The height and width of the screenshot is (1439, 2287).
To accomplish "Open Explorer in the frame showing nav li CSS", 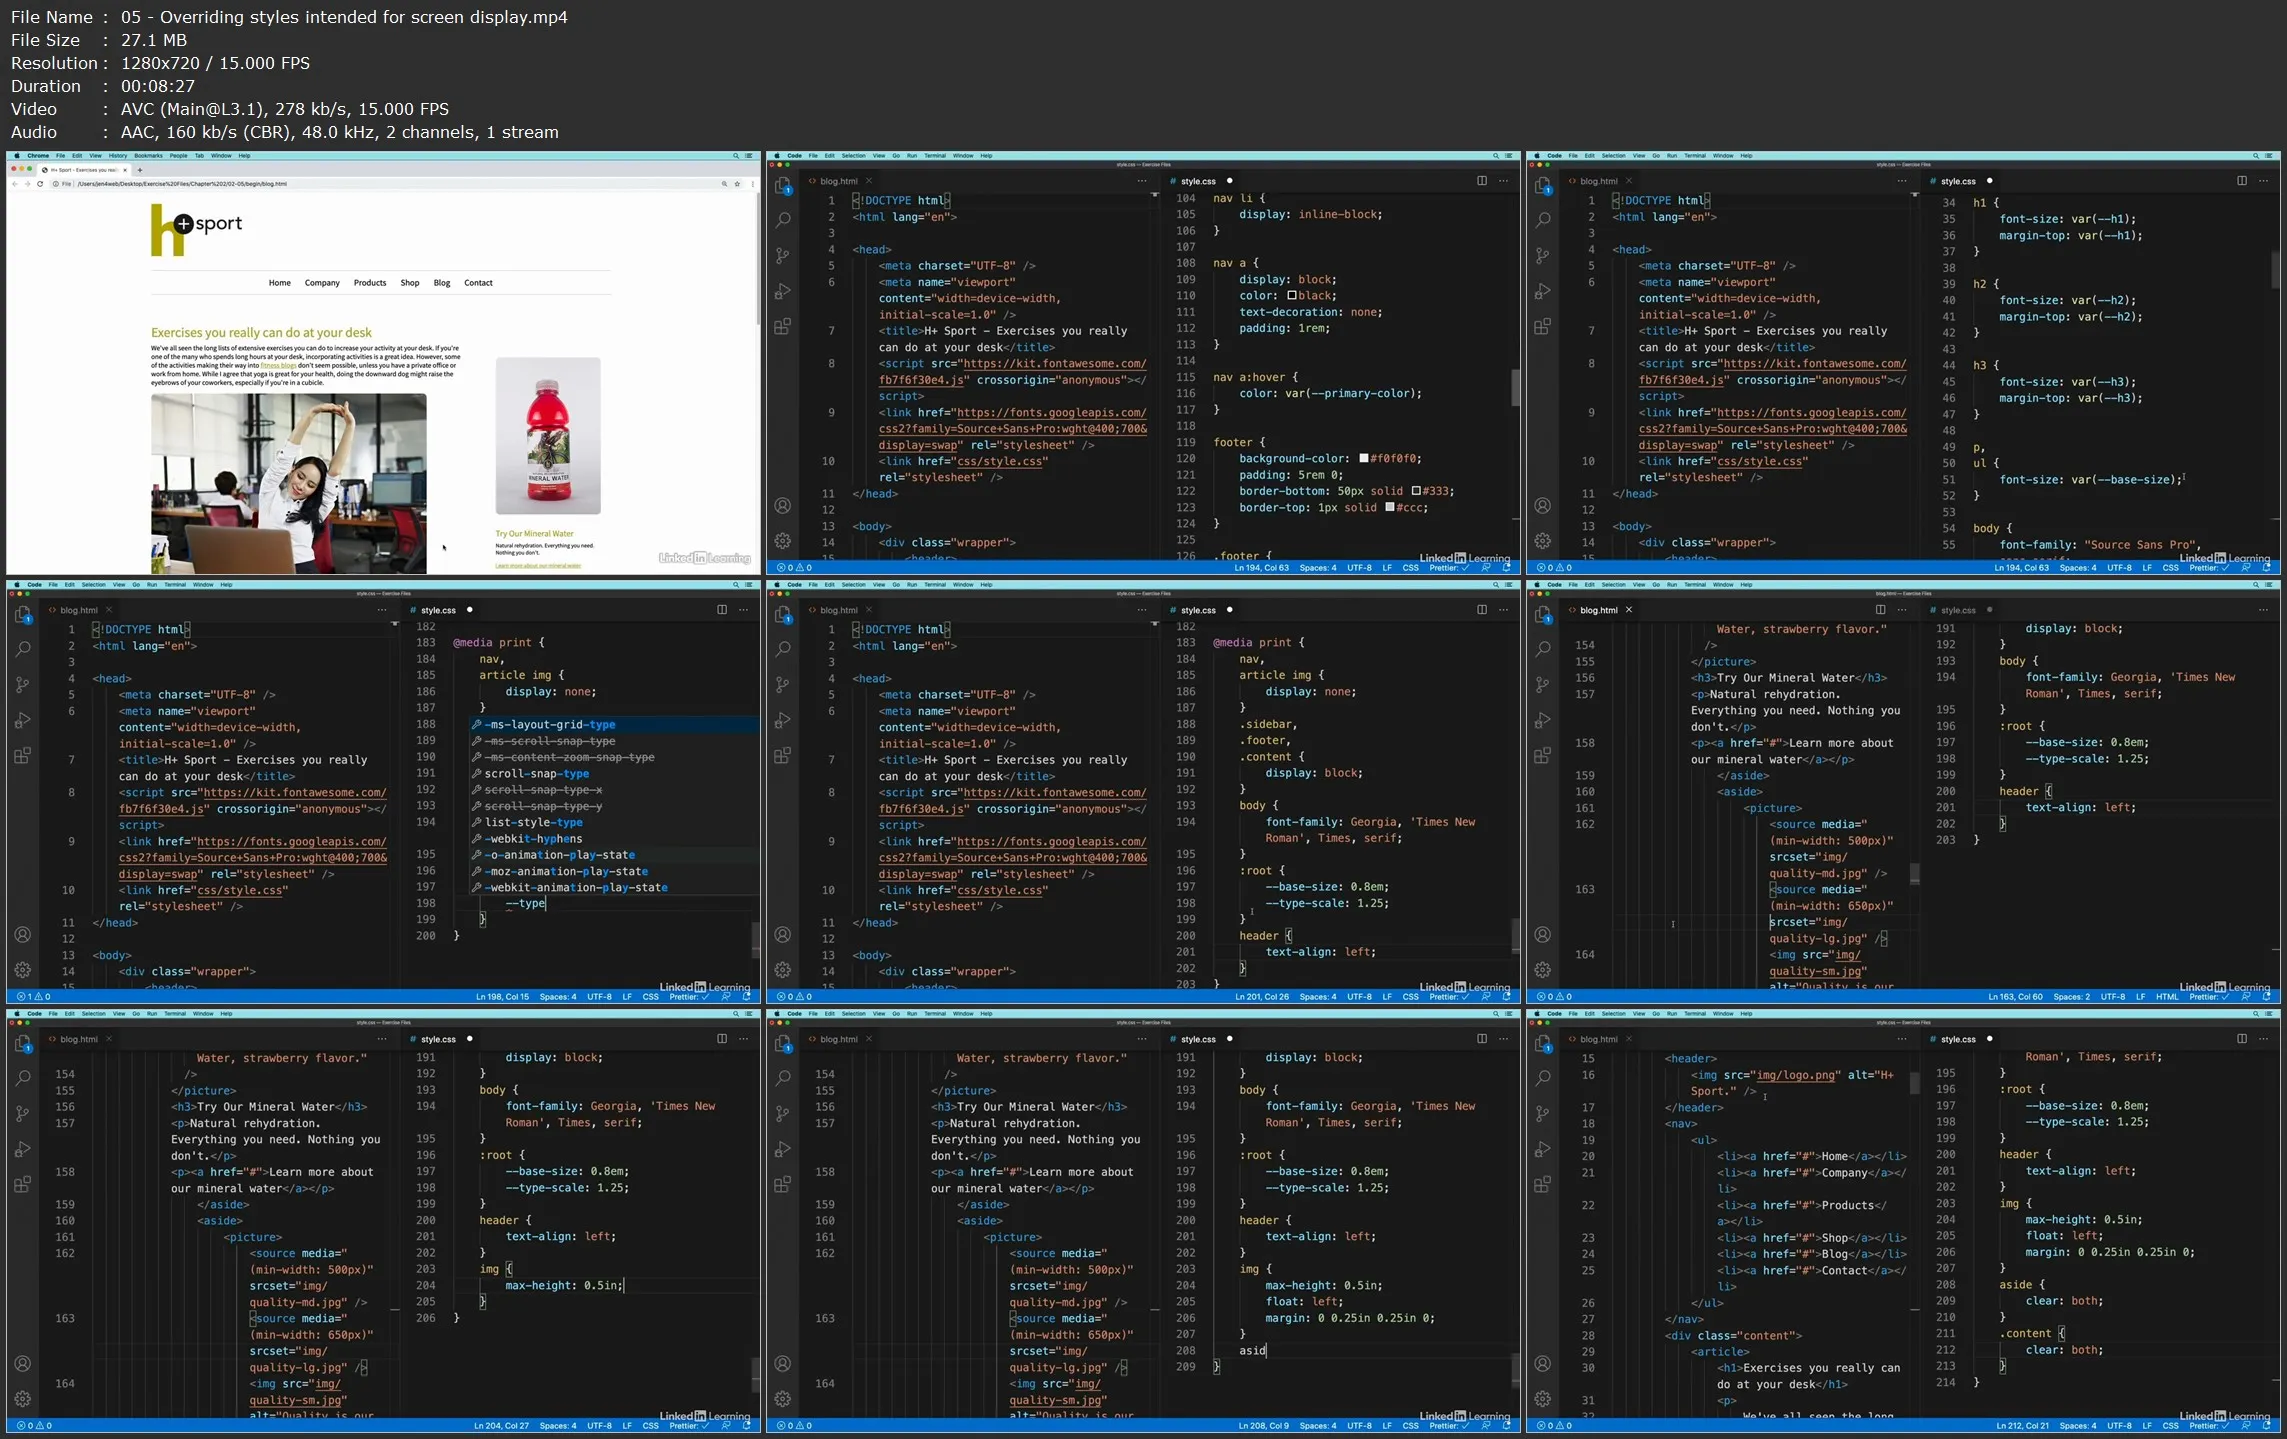I will tap(783, 186).
